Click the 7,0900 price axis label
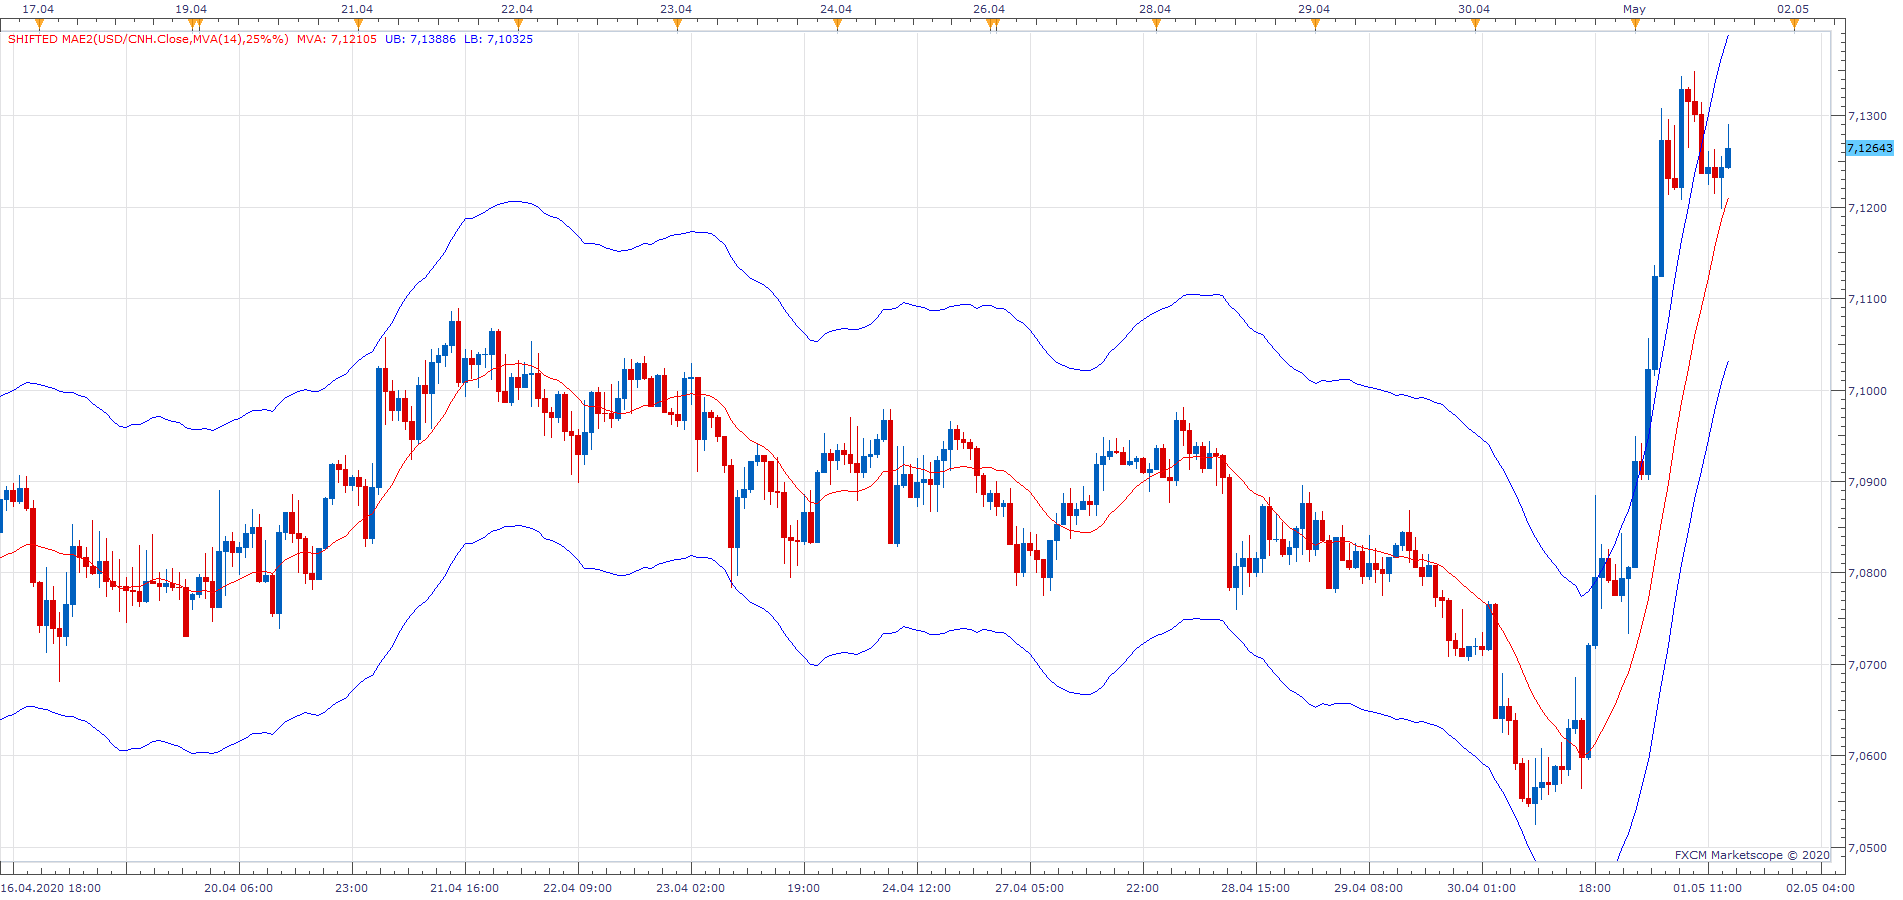The height and width of the screenshot is (900, 1903). coord(1867,482)
